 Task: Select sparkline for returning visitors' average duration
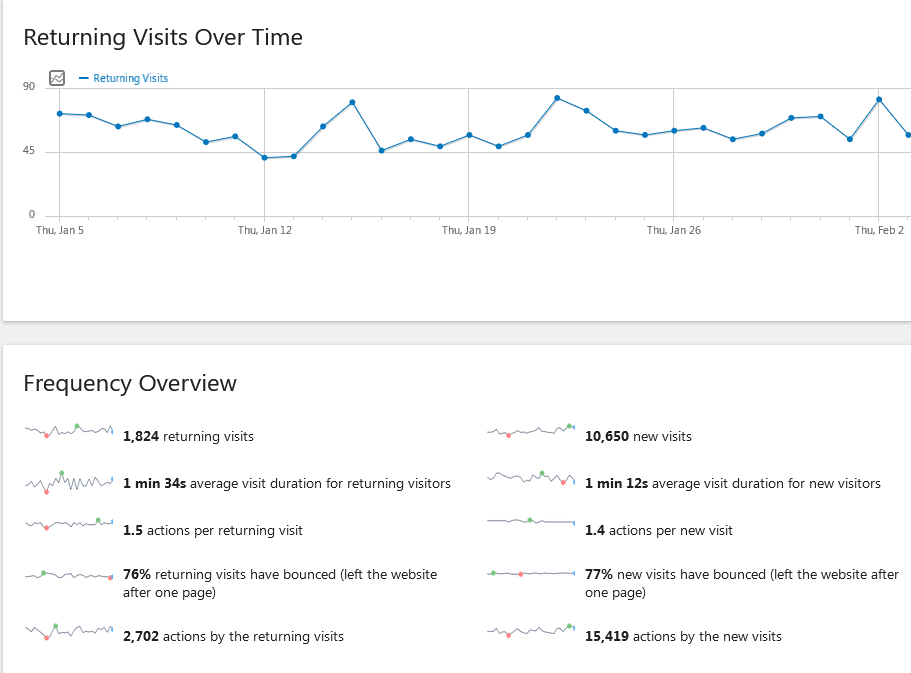tap(69, 483)
